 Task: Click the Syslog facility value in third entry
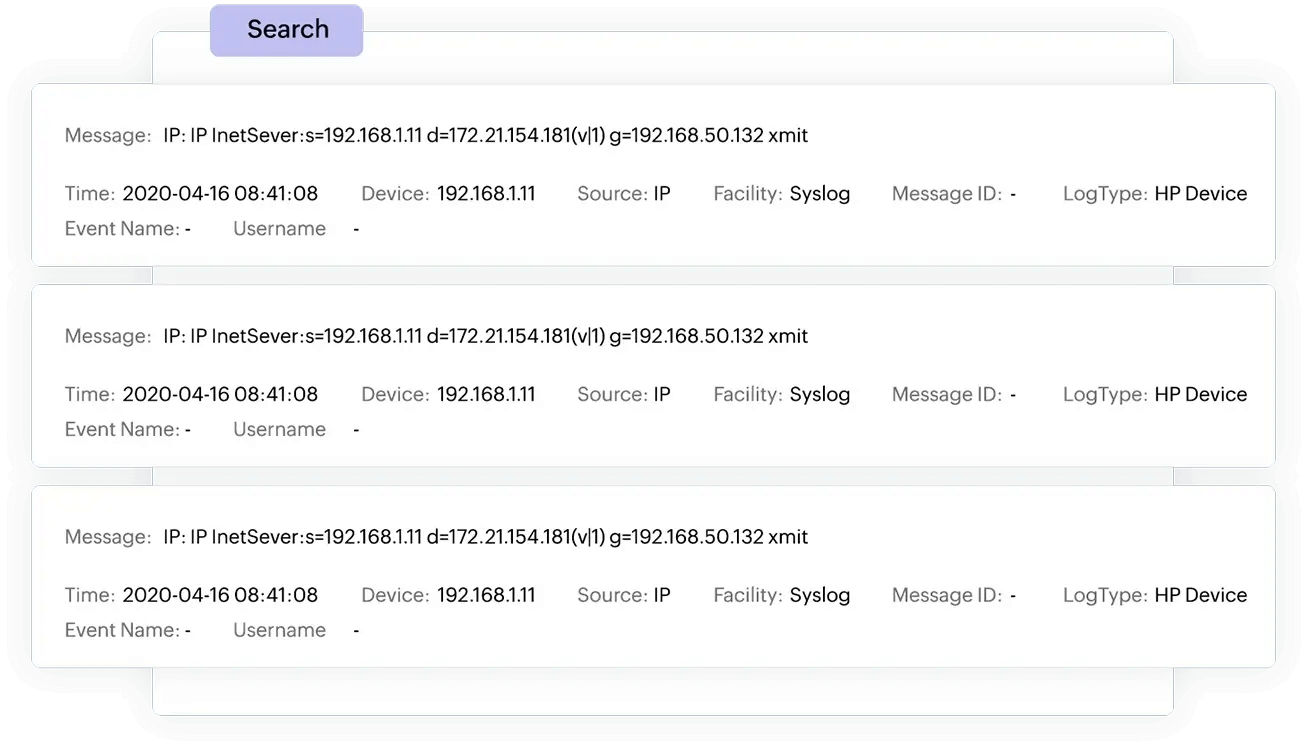tap(820, 596)
